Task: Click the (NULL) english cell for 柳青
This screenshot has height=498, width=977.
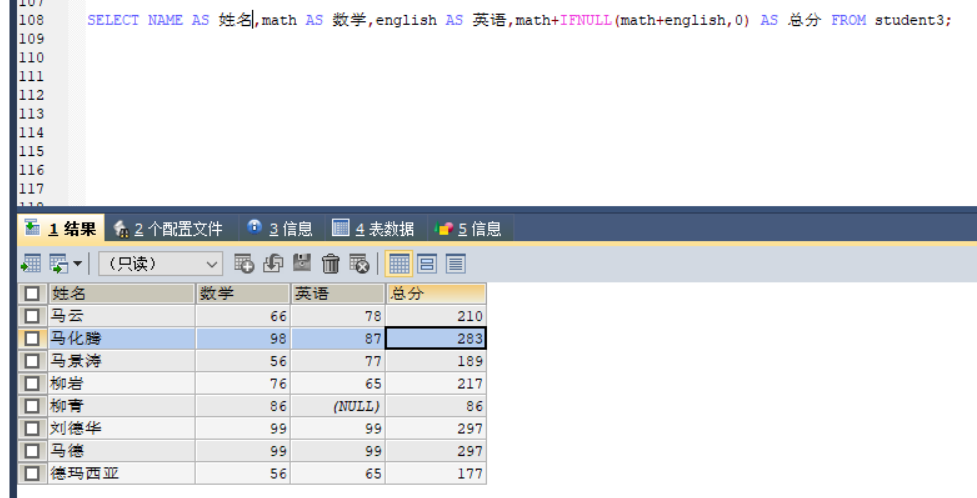Action: (338, 406)
